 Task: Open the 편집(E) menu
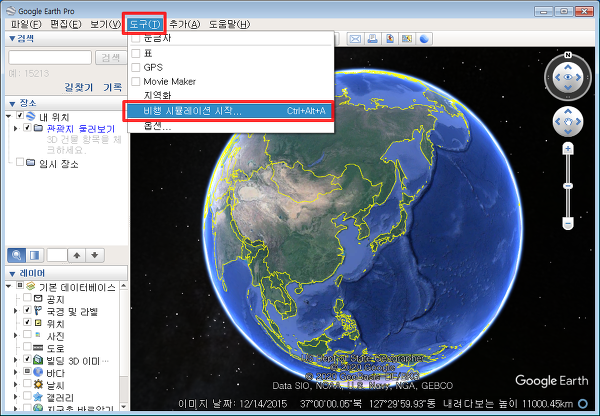[x=66, y=24]
